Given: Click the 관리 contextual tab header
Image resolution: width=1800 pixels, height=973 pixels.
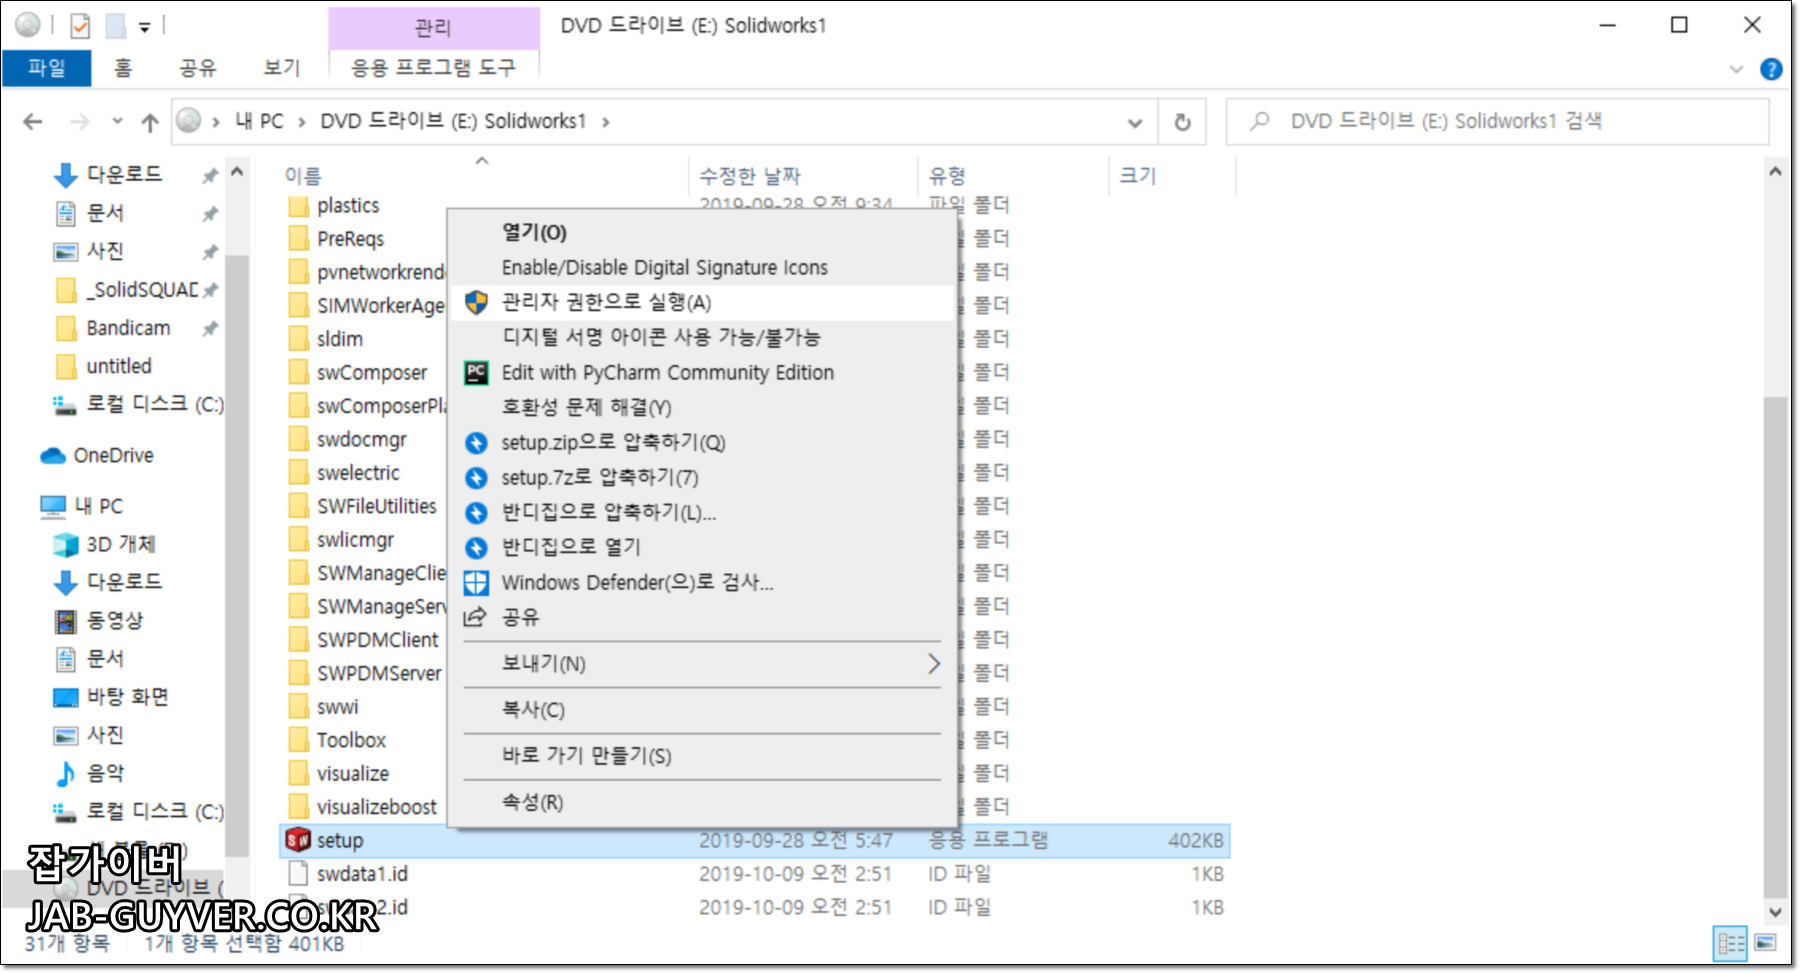Looking at the screenshot, I should coord(433,27).
